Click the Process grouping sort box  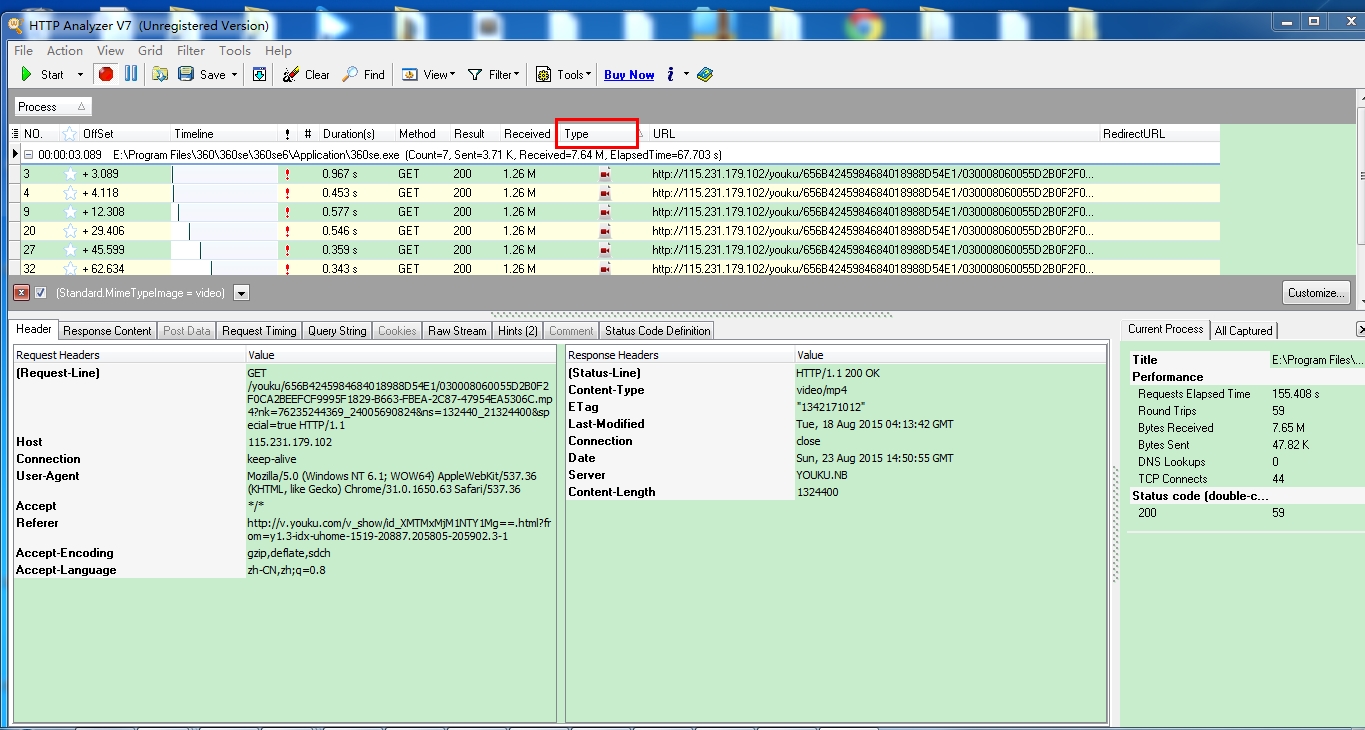pyautogui.click(x=52, y=107)
